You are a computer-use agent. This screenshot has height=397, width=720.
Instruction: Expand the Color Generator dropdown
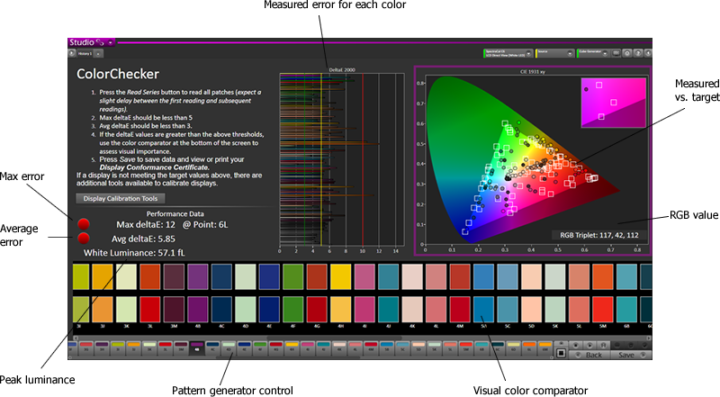[593, 53]
